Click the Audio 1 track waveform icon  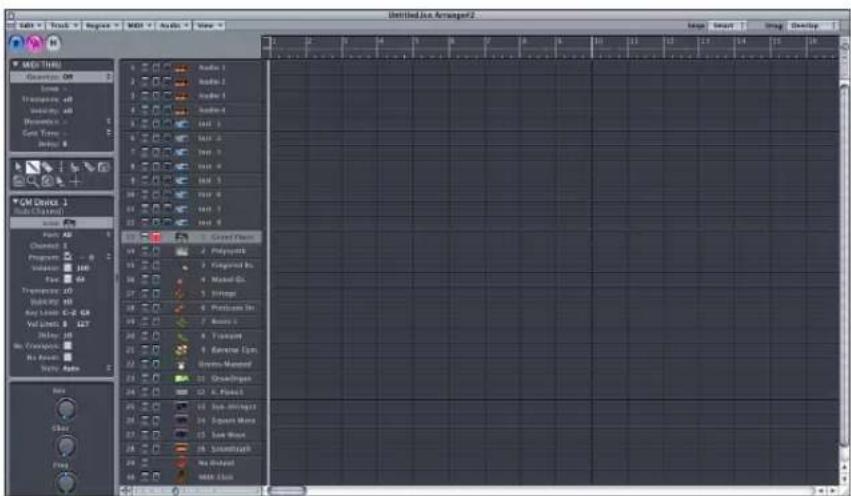pos(182,68)
